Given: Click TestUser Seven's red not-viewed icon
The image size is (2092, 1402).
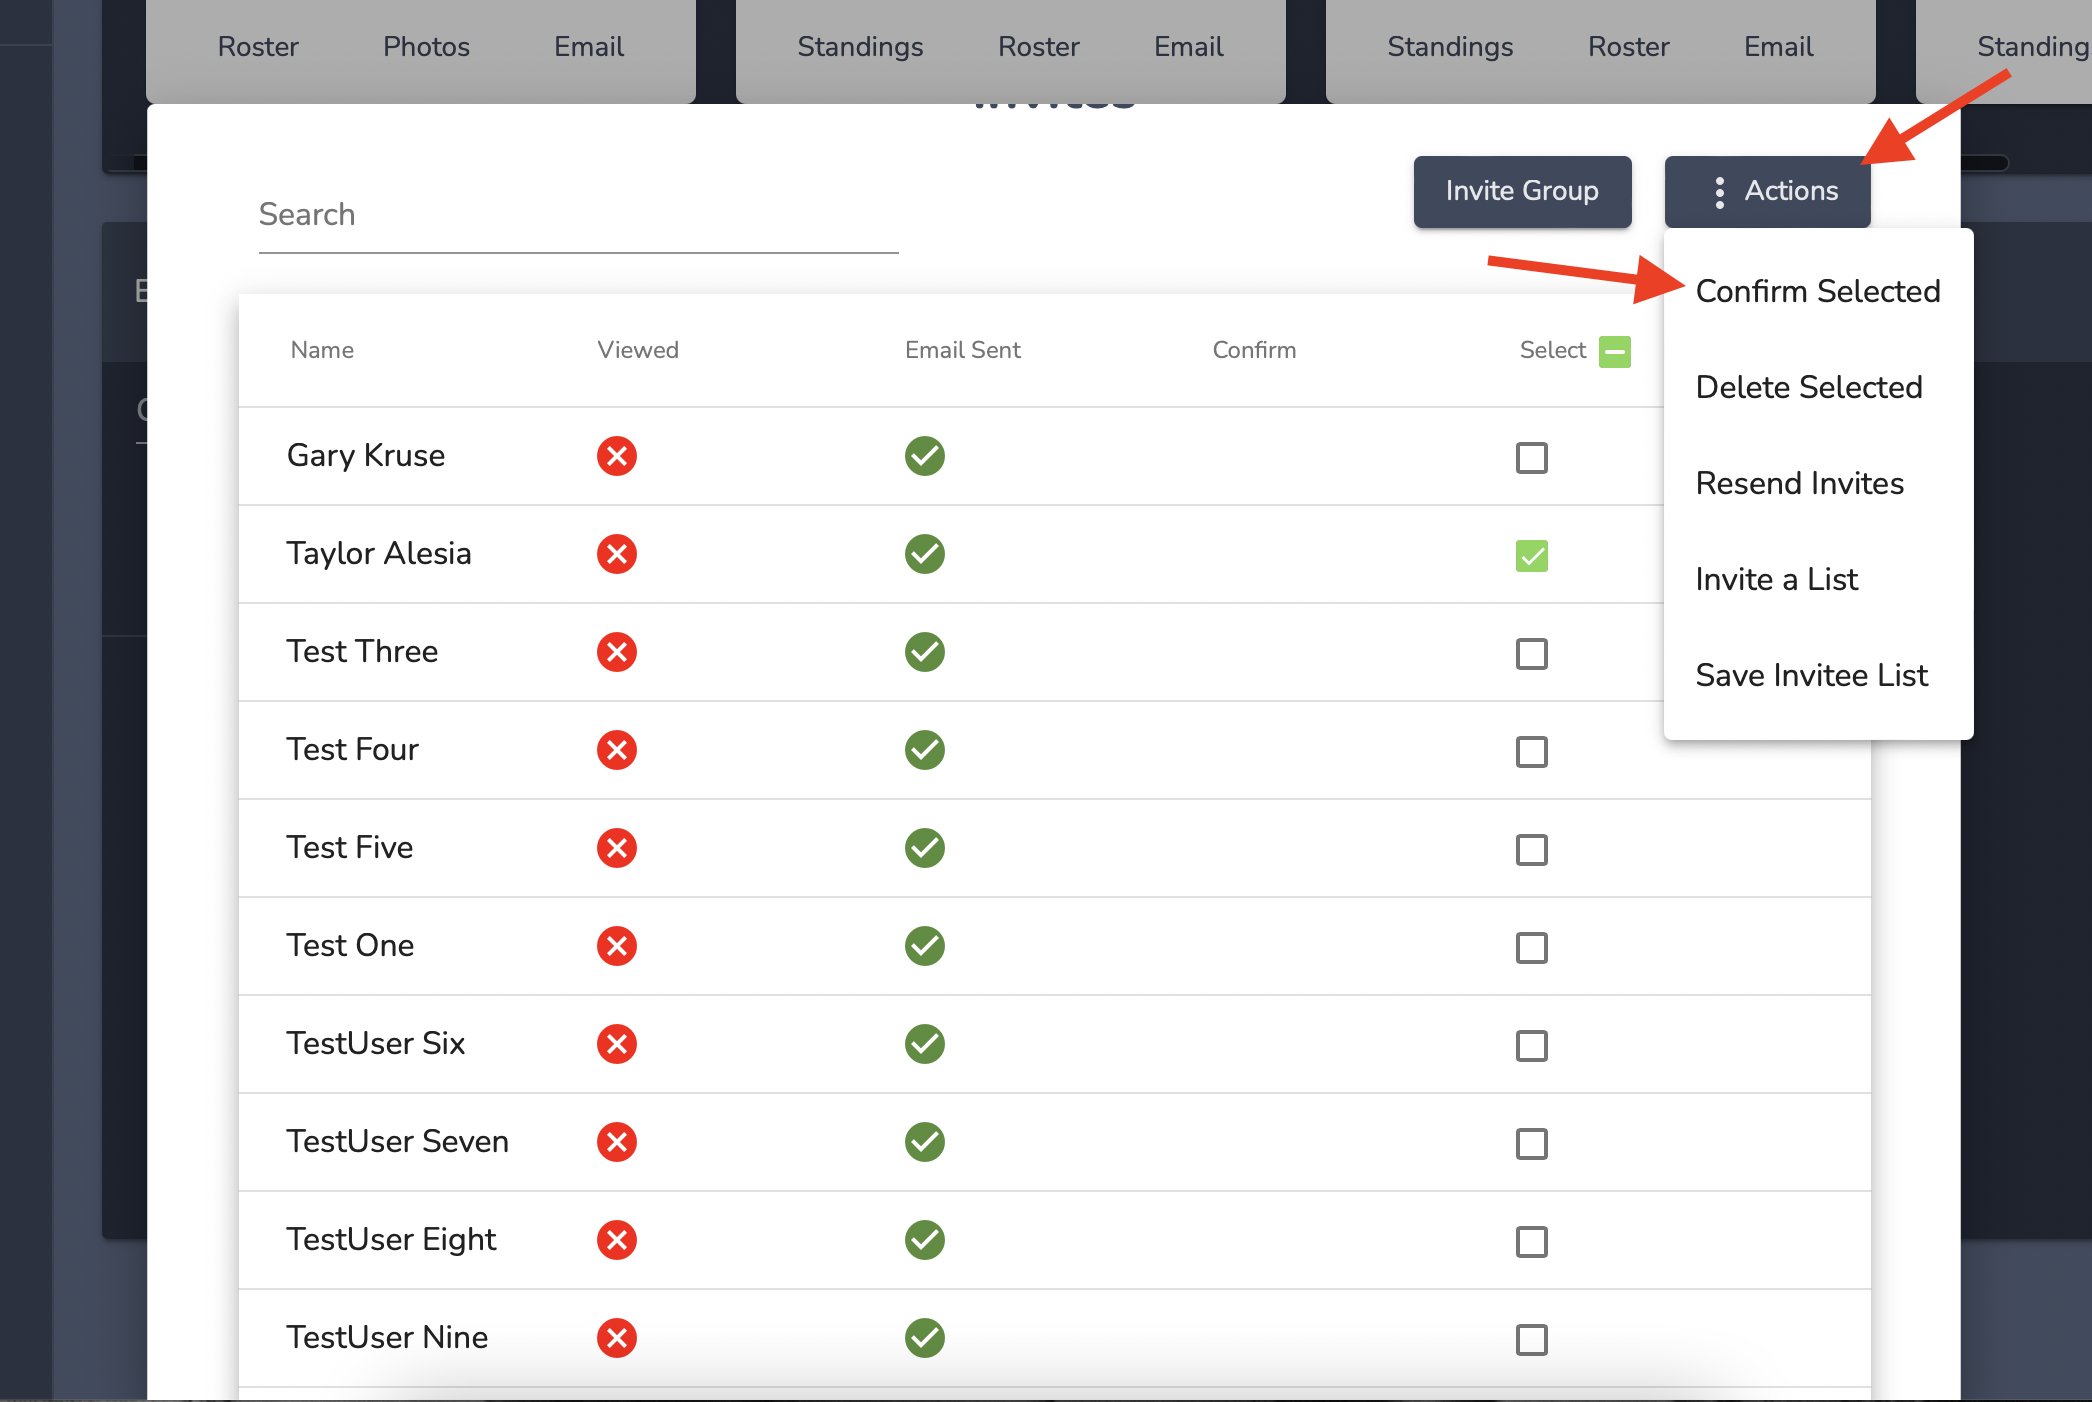Looking at the screenshot, I should click(617, 1142).
